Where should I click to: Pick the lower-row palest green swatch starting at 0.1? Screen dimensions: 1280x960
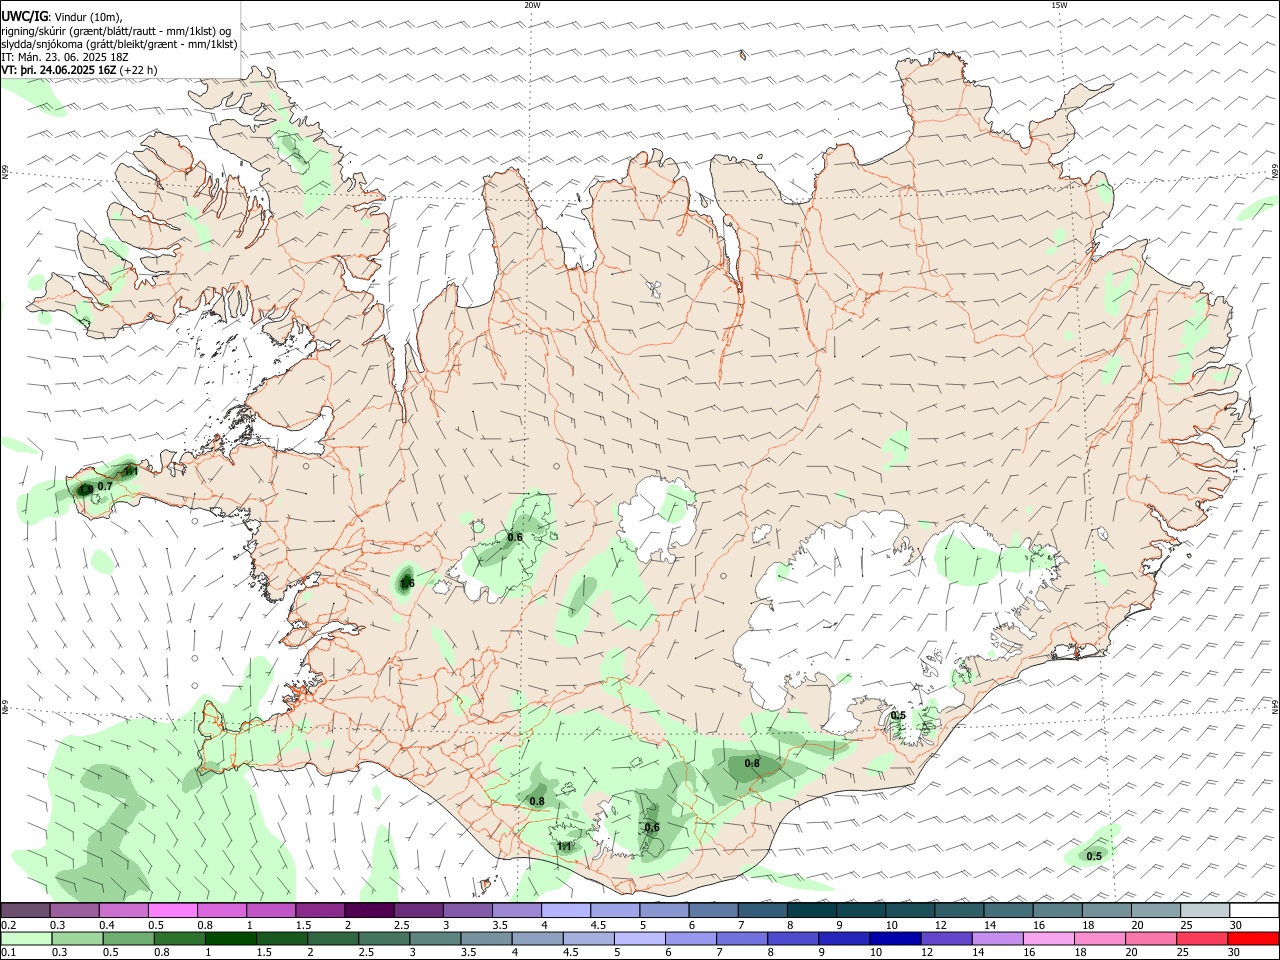click(26, 939)
